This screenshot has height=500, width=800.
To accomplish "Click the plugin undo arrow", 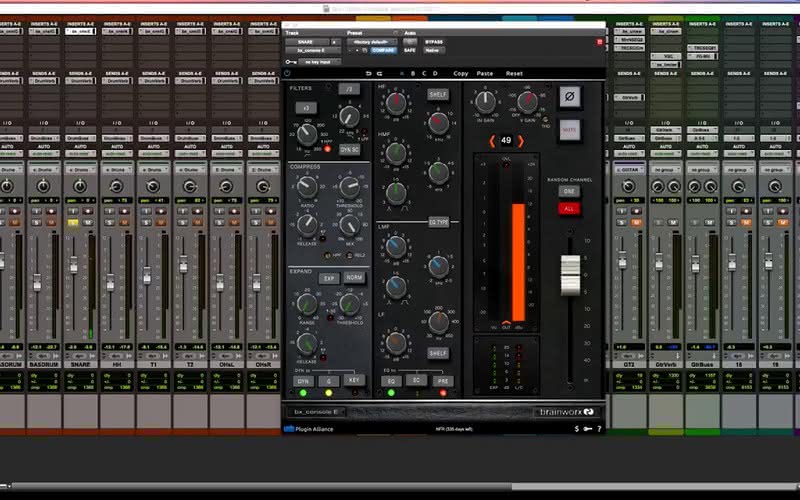I will (x=368, y=73).
